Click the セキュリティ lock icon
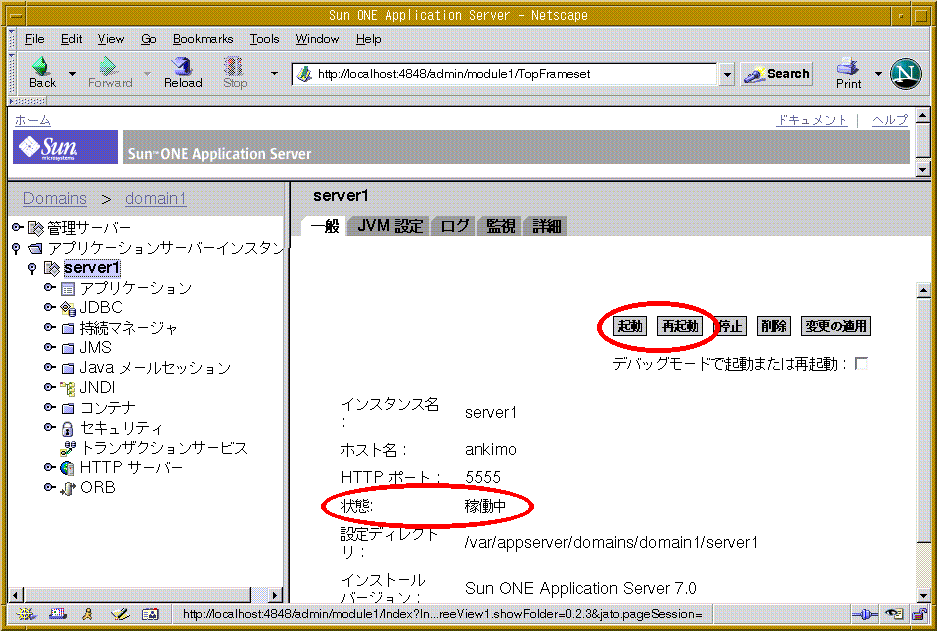The height and width of the screenshot is (631, 937). (68, 428)
